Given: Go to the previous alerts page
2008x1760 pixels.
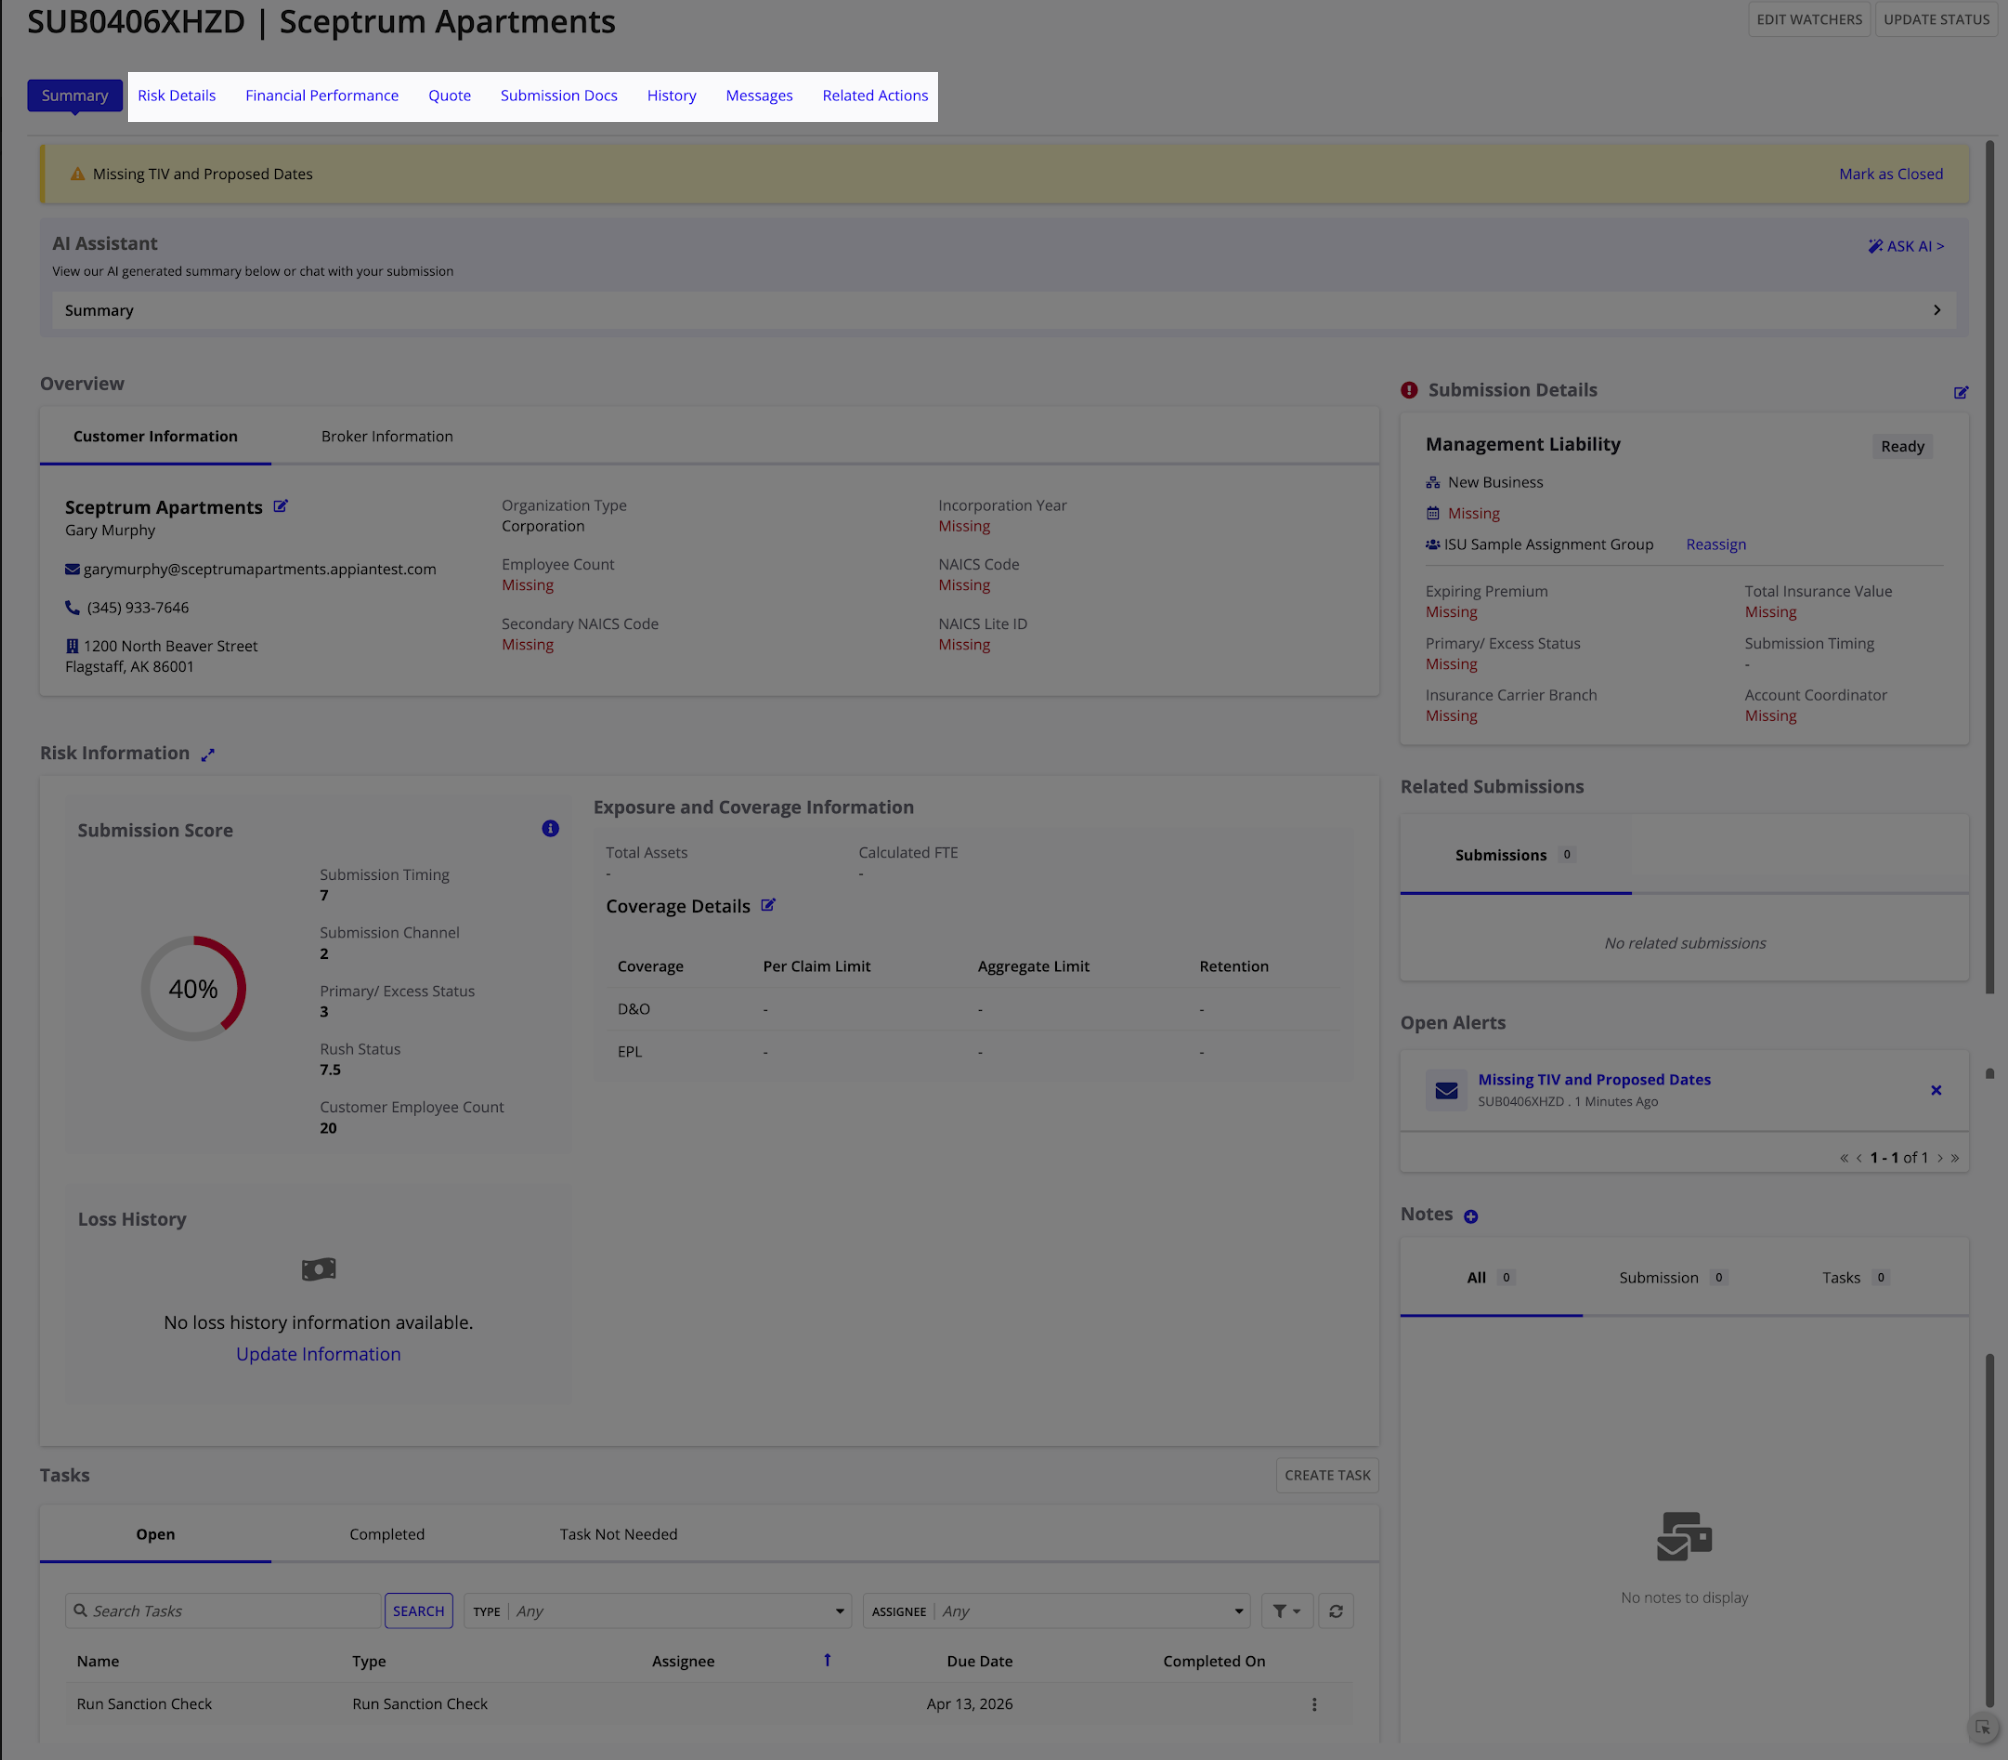Looking at the screenshot, I should (x=1859, y=1157).
